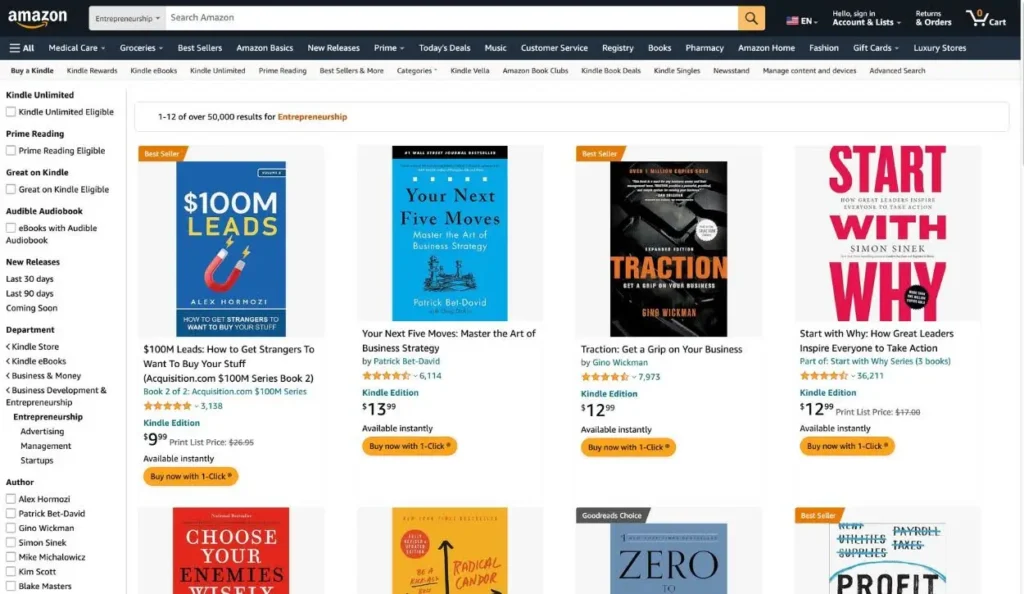Tick the Alex Hormozi author checkbox

pyautogui.click(x=11, y=499)
